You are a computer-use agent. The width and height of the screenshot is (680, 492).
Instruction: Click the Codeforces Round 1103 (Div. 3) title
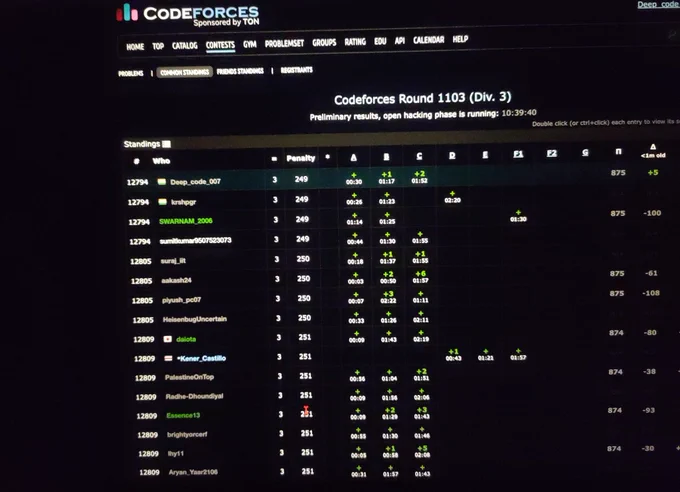pos(422,98)
